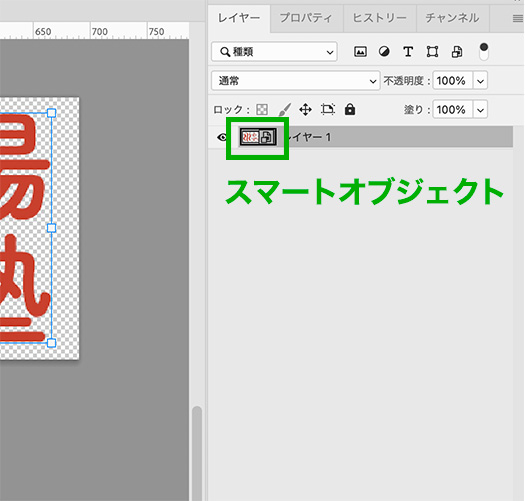
Task: Expand the 不透明度 opacity slider arrow
Action: (480, 81)
